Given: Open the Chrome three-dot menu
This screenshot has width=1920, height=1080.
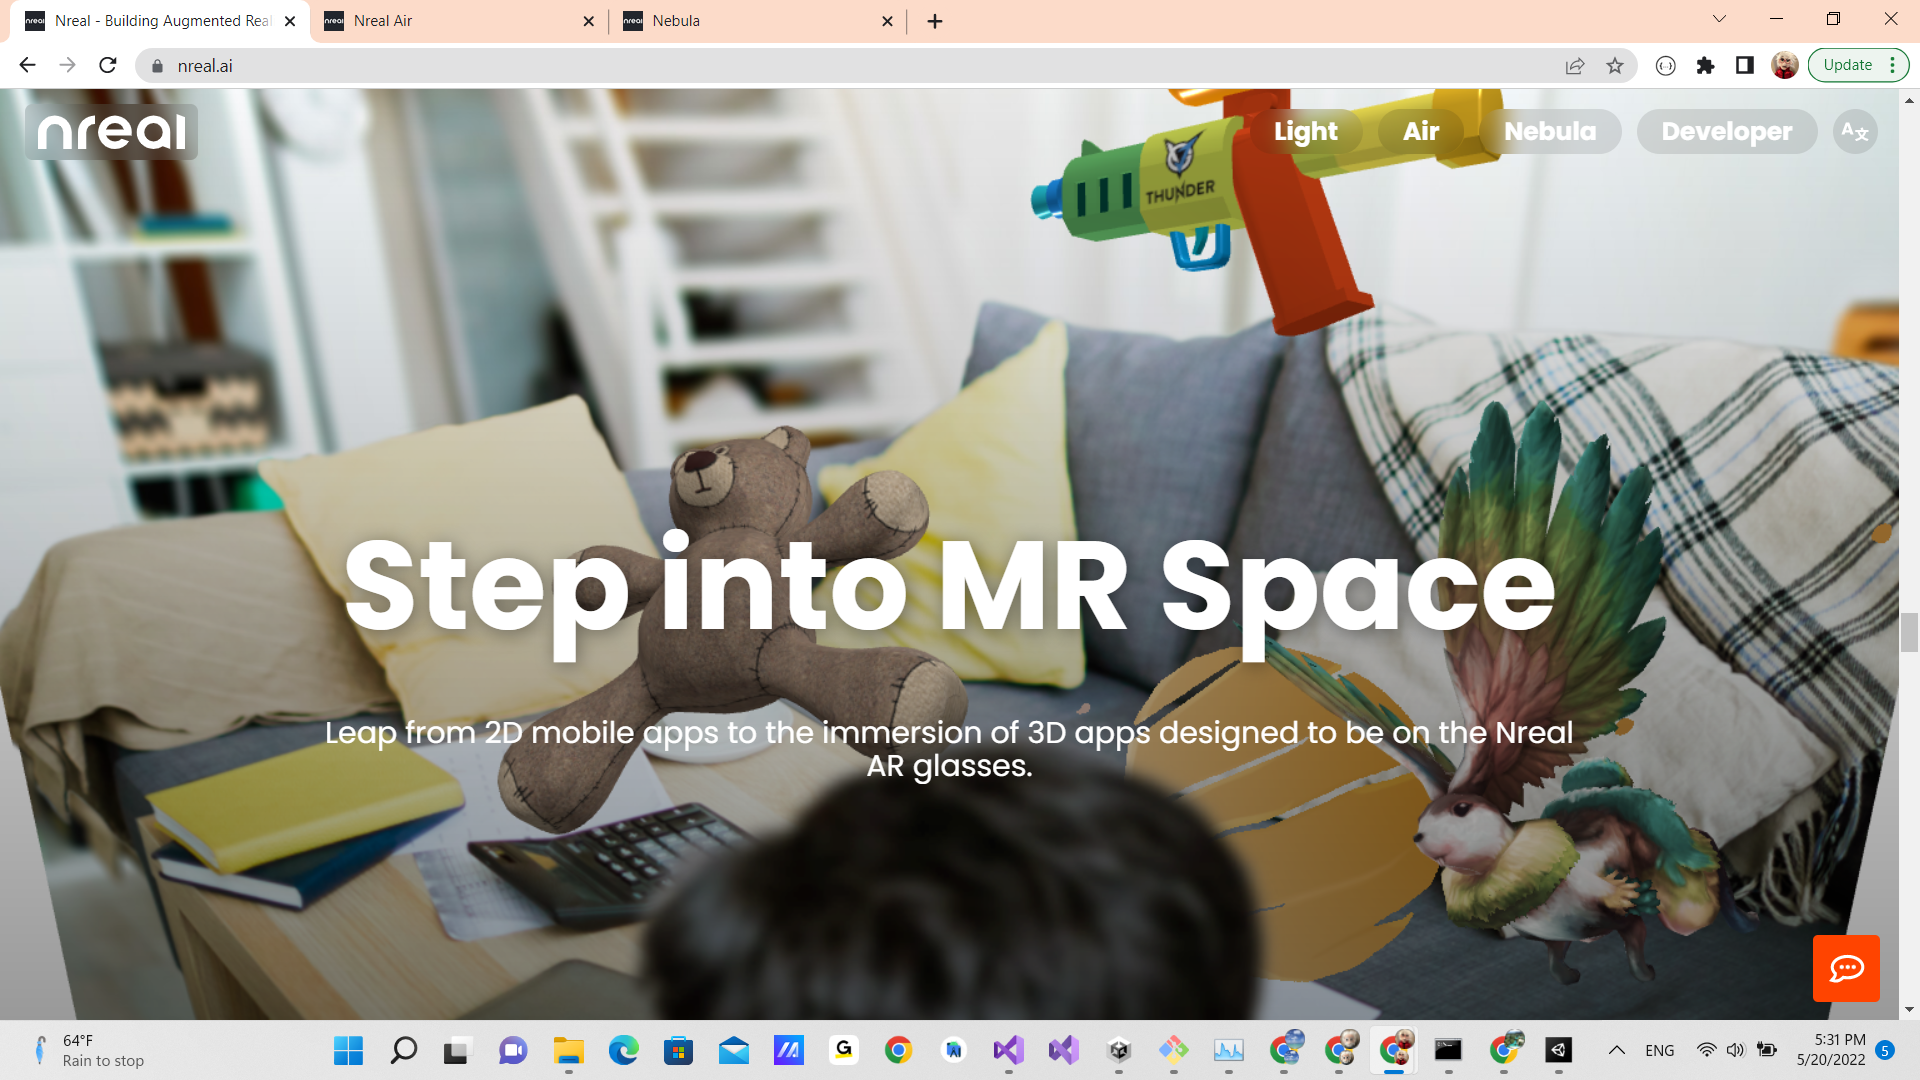Looking at the screenshot, I should [1893, 66].
